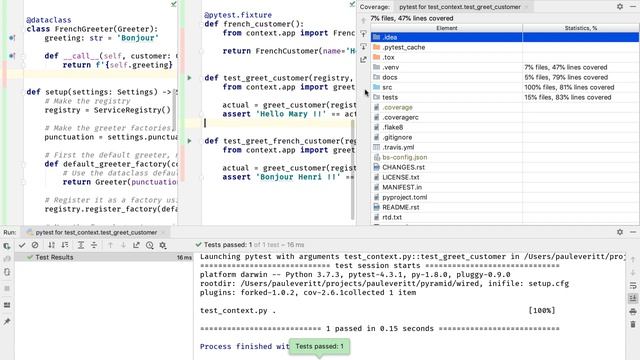Click the Stop process square icon

coord(7,289)
